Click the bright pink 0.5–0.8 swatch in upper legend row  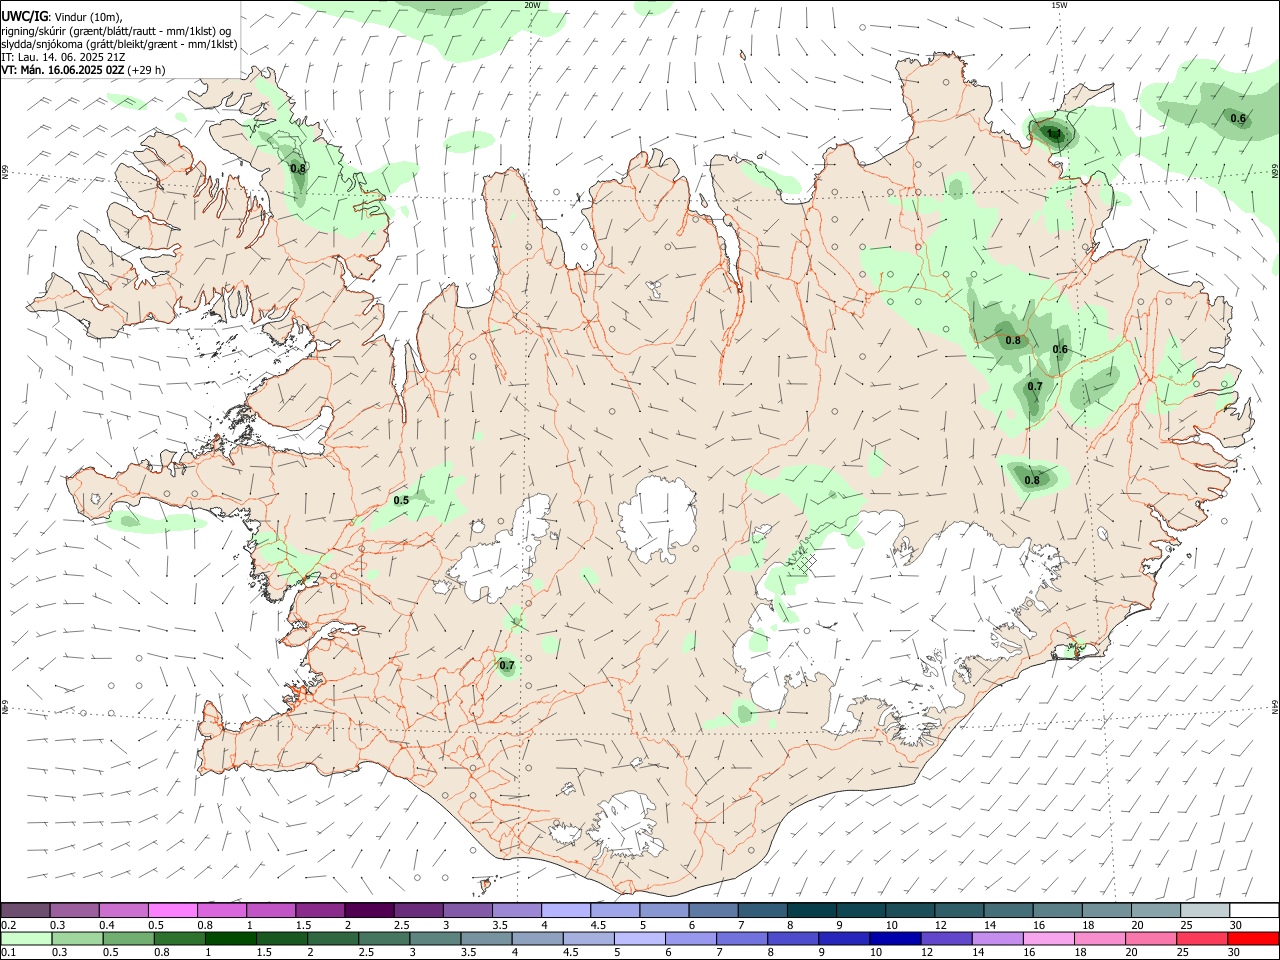pos(172,910)
